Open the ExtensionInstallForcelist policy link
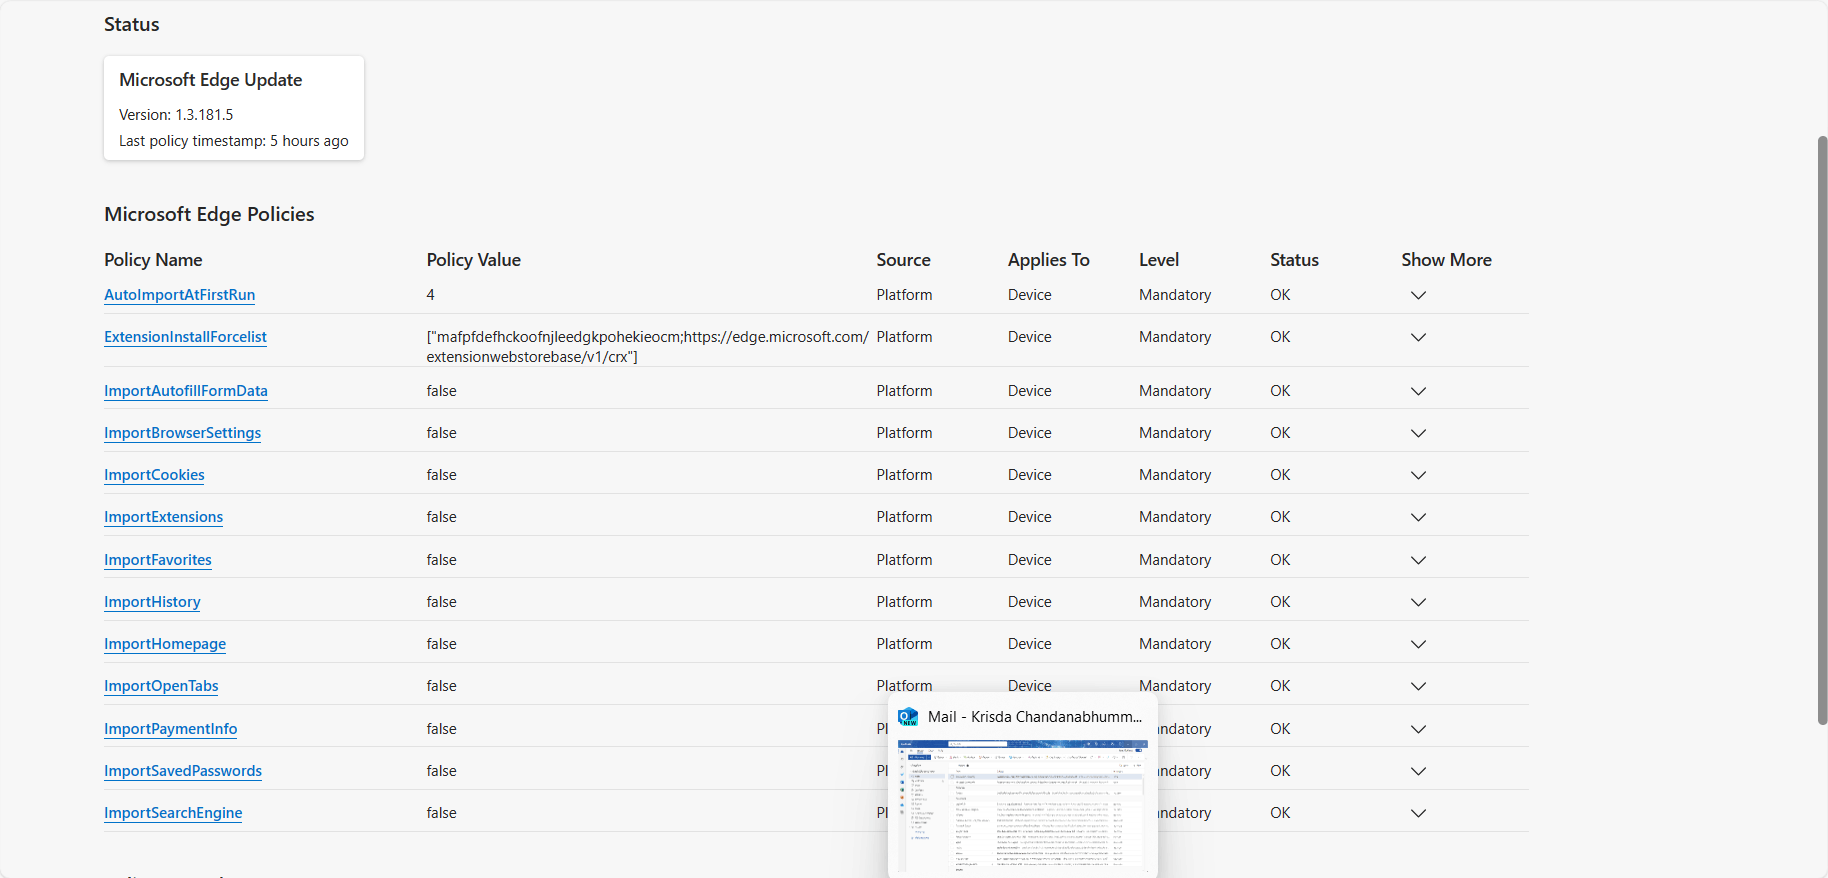The height and width of the screenshot is (878, 1828). pyautogui.click(x=185, y=337)
